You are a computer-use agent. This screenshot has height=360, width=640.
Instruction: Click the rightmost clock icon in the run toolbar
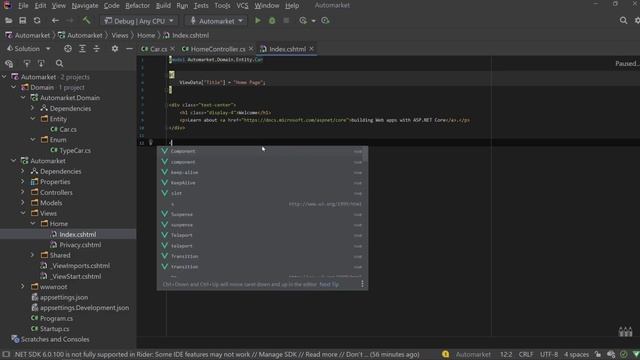[325, 20]
